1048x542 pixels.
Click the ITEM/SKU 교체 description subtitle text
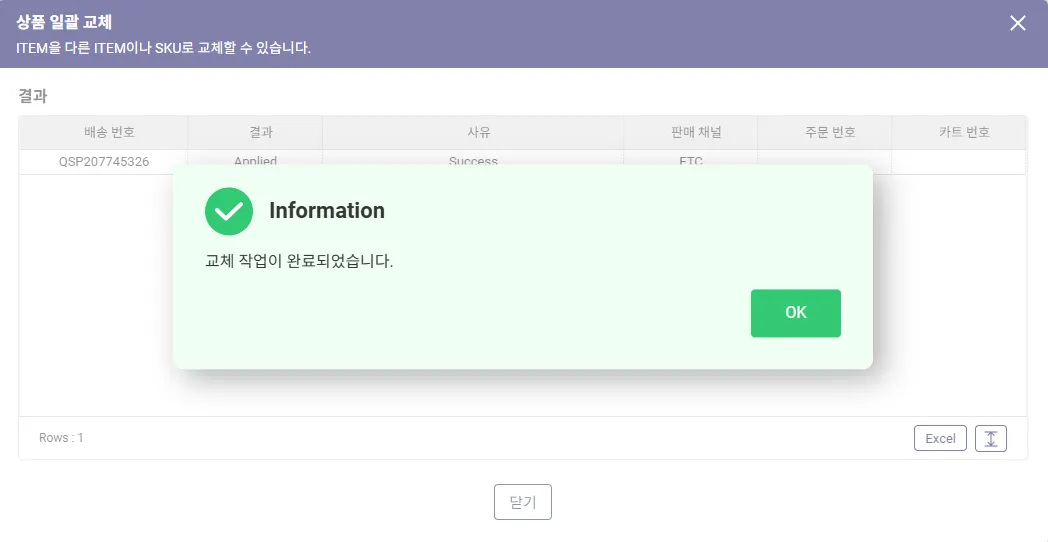click(x=163, y=48)
